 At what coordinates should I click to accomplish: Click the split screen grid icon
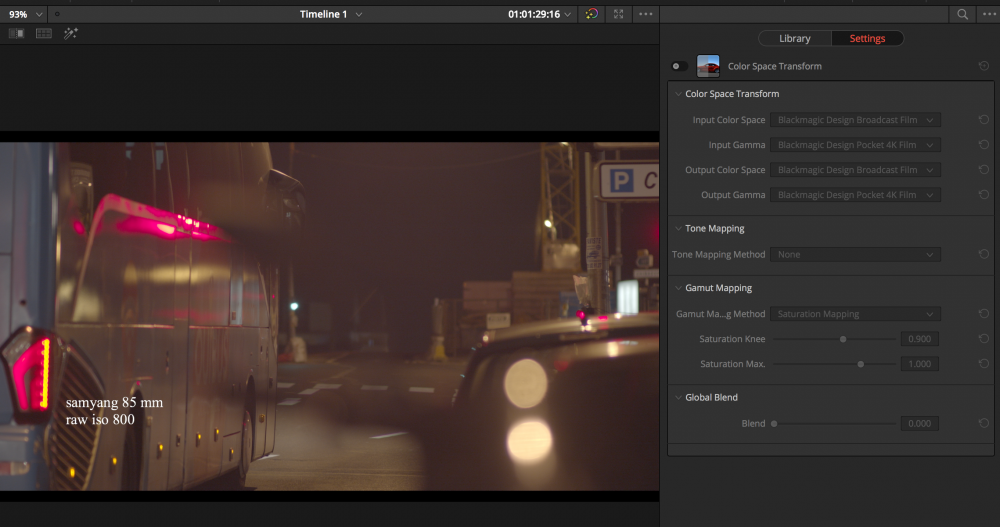(44, 33)
